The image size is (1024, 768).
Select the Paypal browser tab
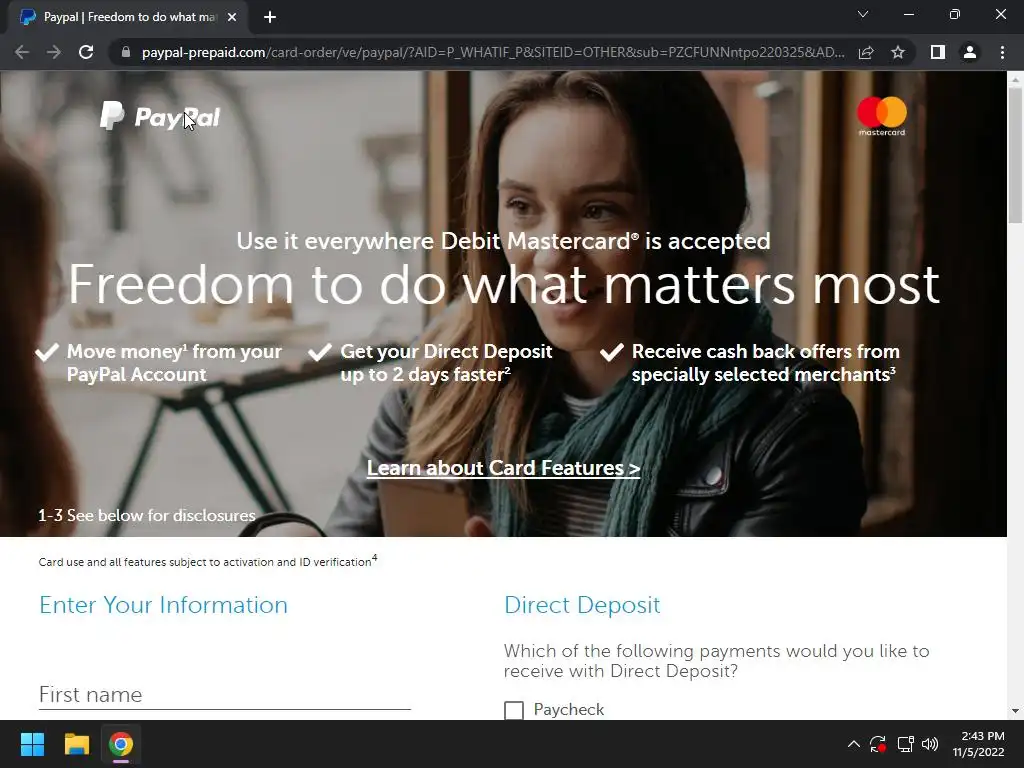tap(128, 17)
